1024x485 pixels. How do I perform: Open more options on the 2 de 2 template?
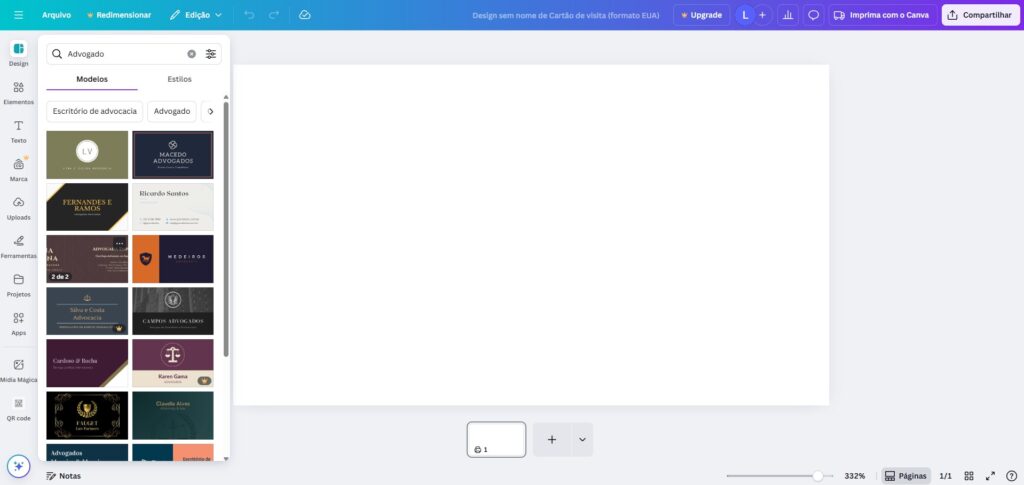120,243
